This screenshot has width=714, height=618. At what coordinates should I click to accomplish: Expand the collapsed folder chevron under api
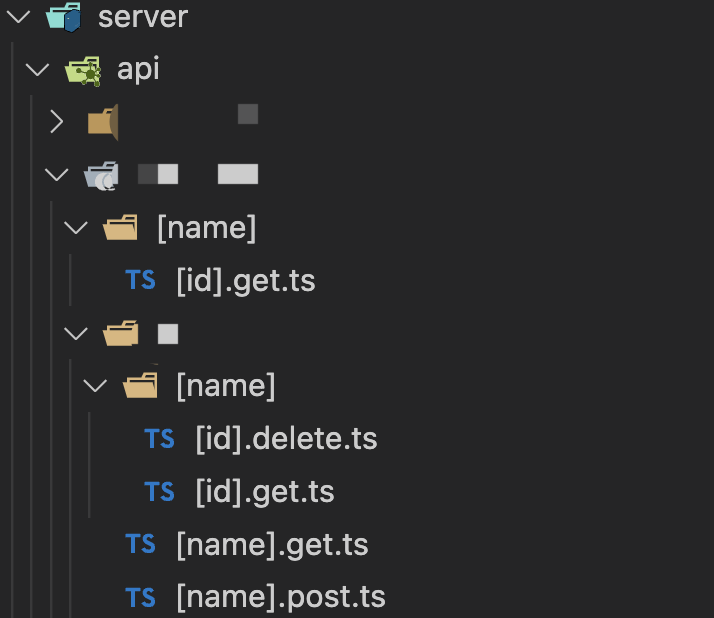tap(57, 123)
